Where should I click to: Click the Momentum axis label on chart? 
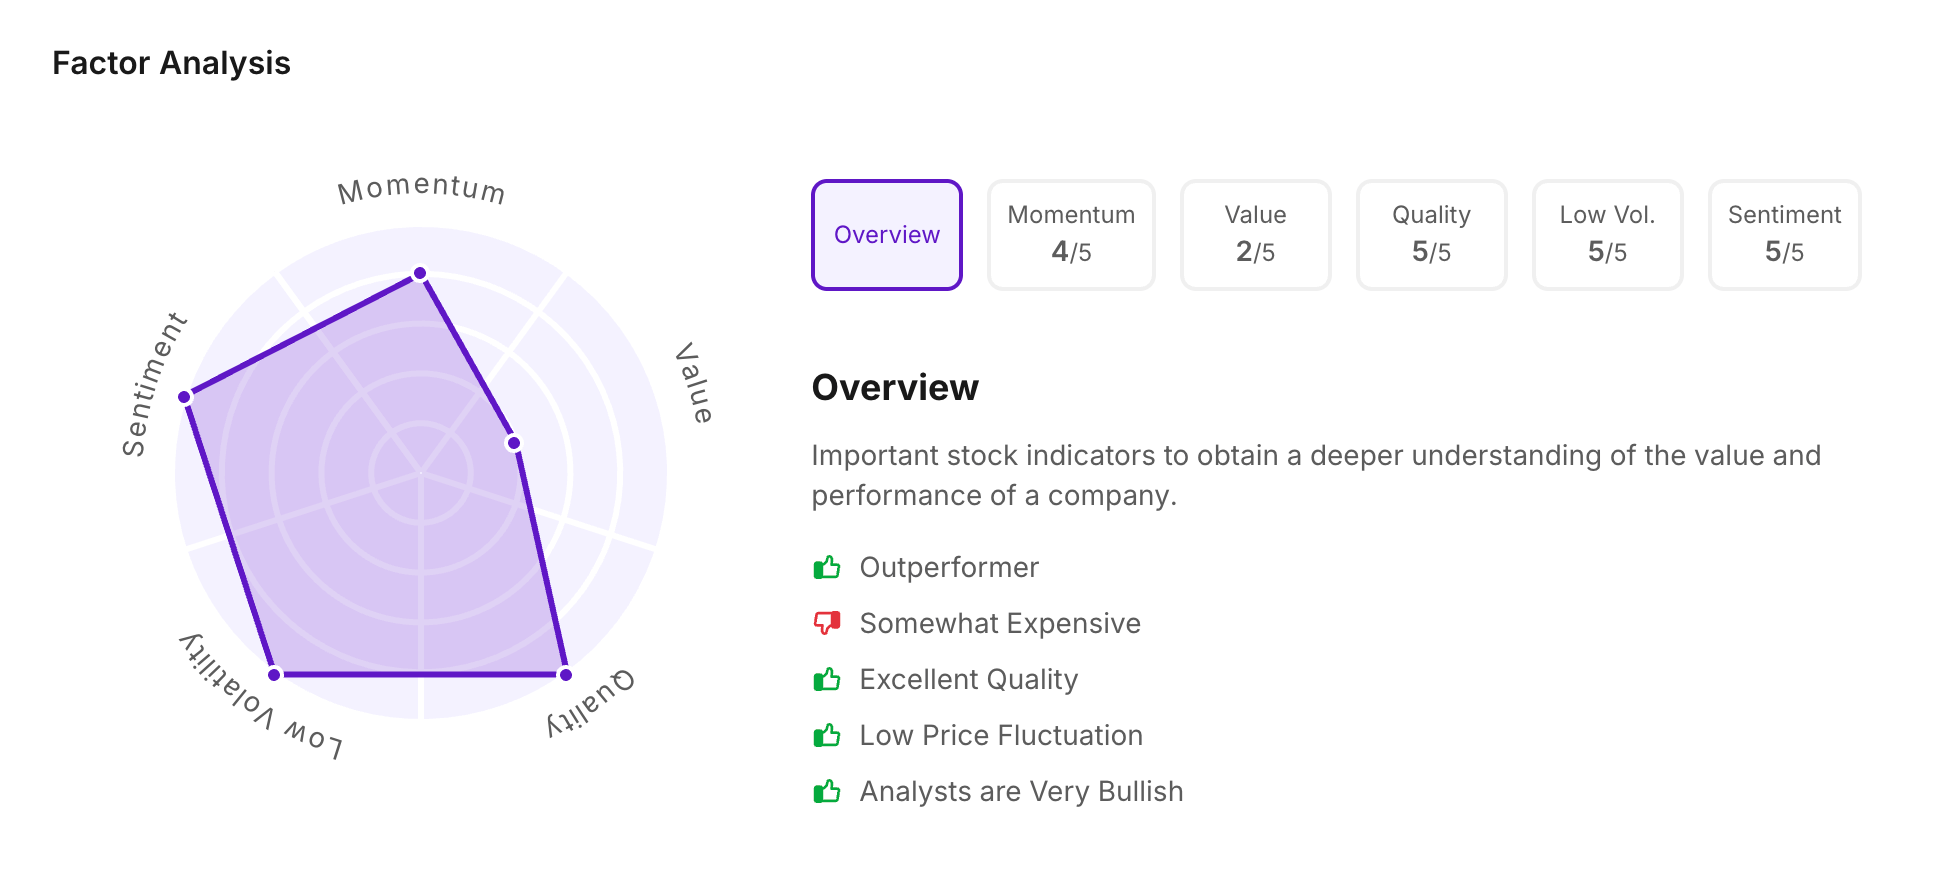(421, 189)
